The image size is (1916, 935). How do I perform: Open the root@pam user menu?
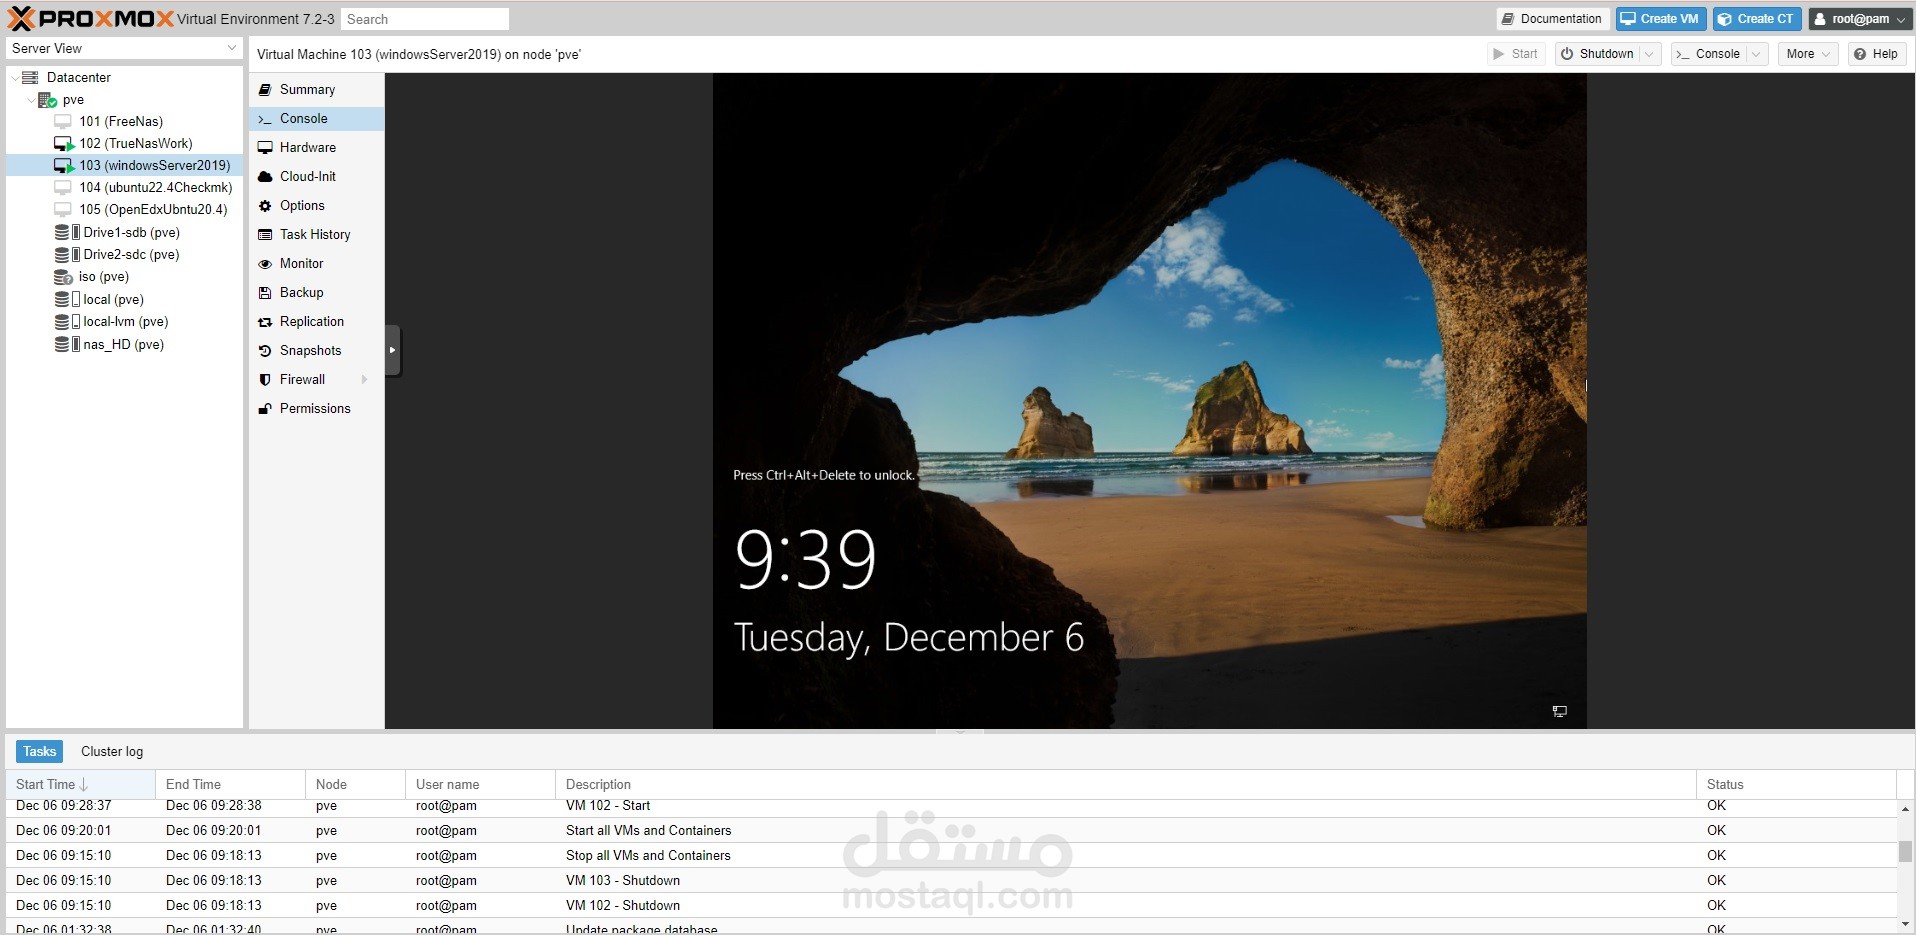(1861, 19)
